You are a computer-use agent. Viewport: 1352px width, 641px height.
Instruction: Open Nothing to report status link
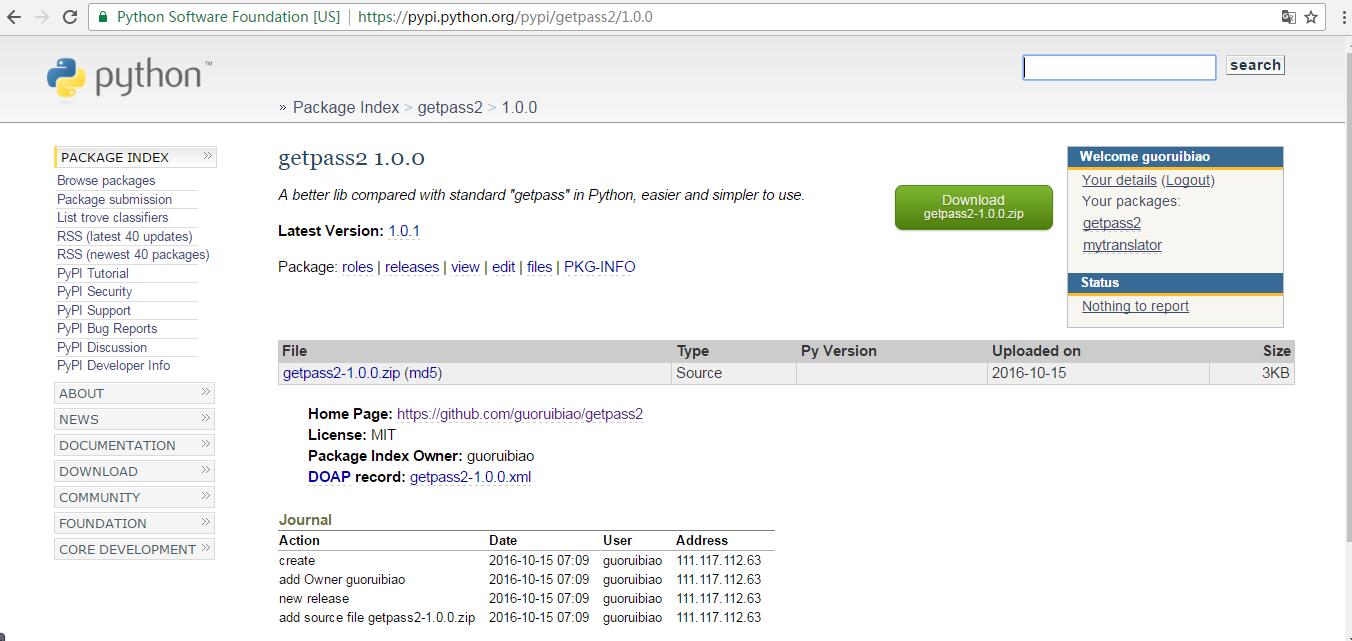click(1135, 307)
